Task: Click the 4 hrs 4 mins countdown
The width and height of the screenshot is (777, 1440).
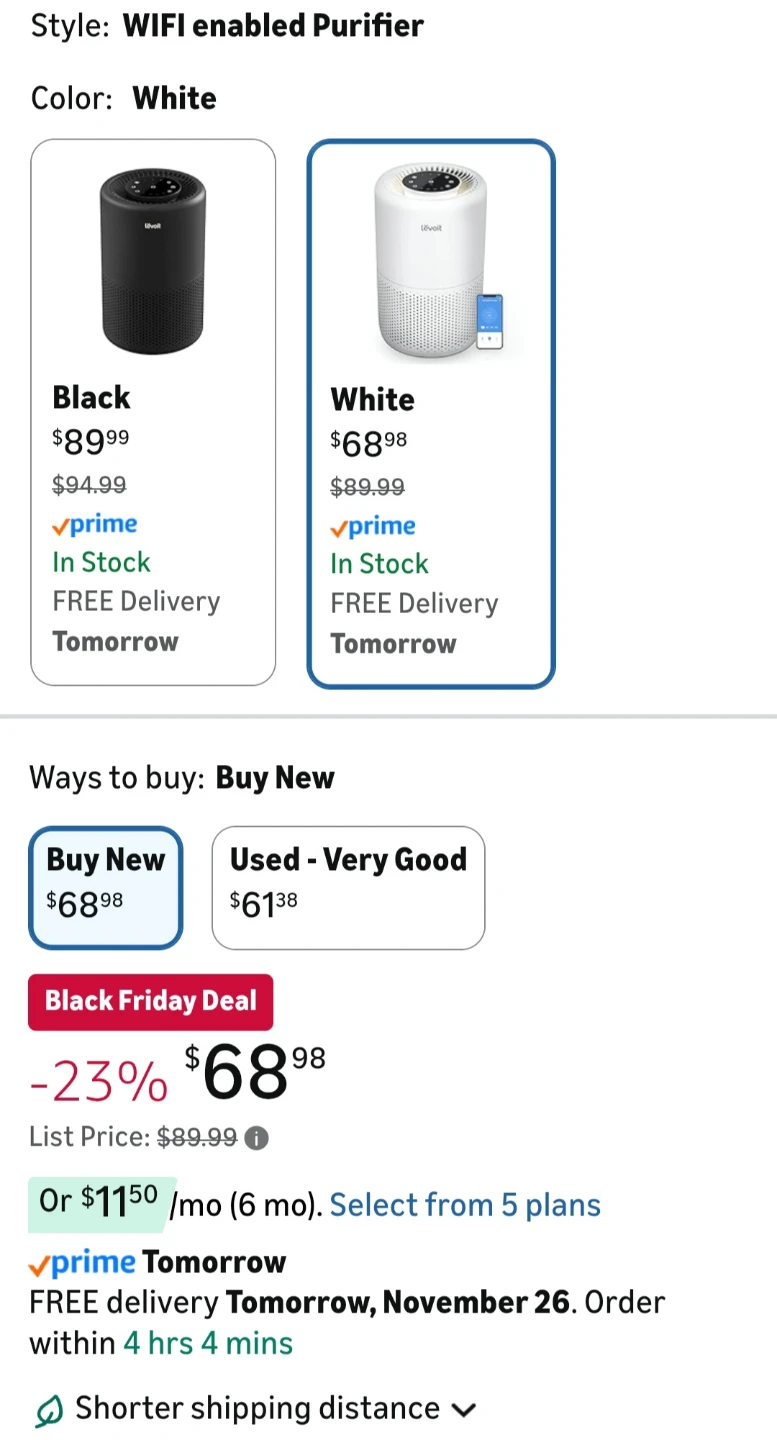Action: coord(208,1343)
